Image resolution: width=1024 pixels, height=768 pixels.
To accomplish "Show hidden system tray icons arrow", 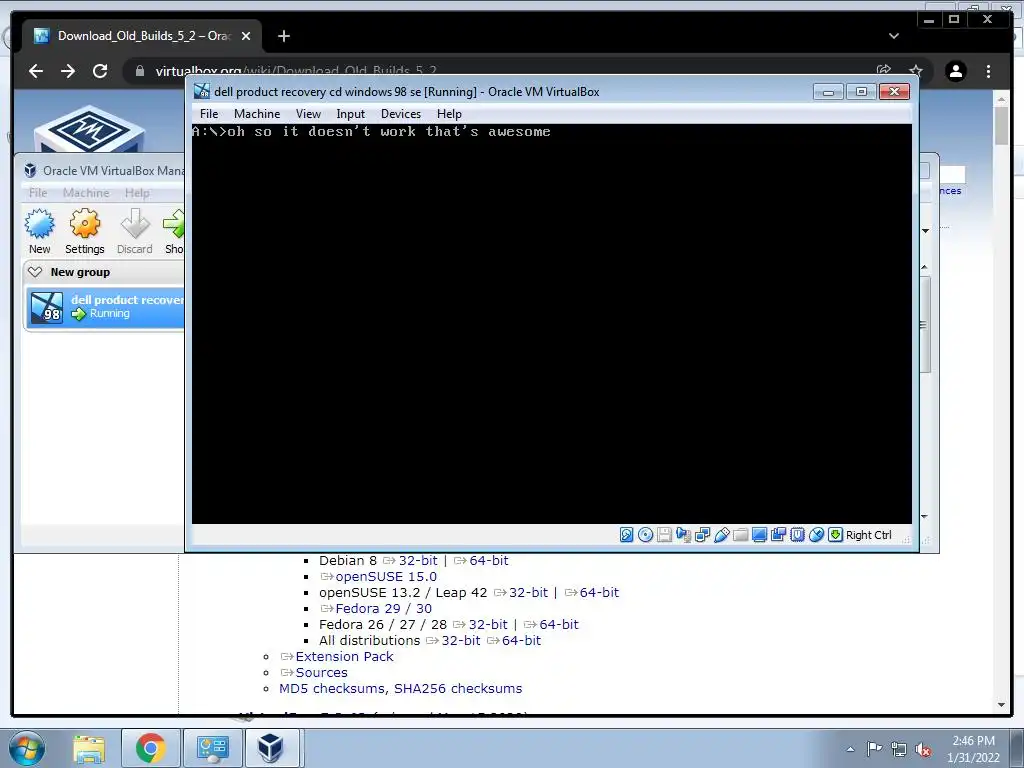I will point(850,749).
